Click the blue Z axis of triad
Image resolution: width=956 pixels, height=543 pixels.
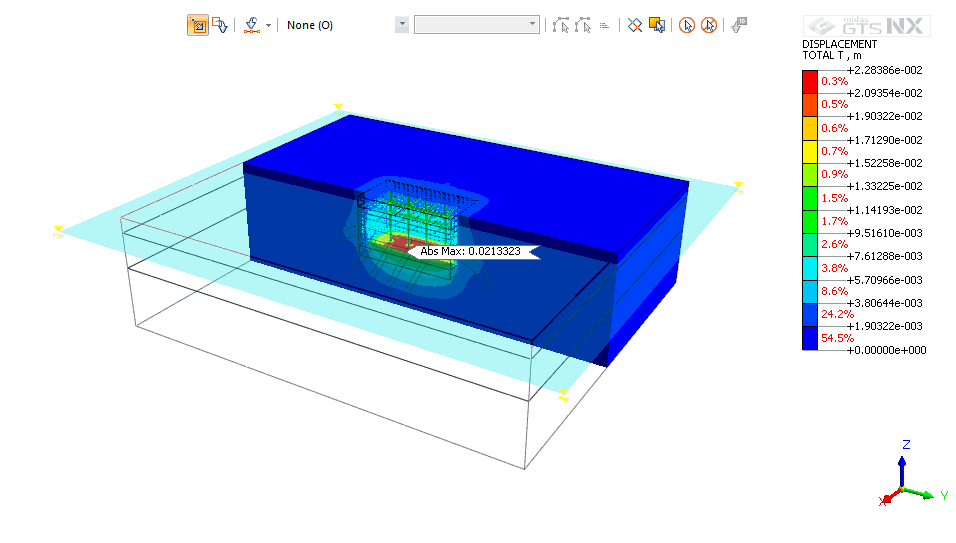coord(902,470)
